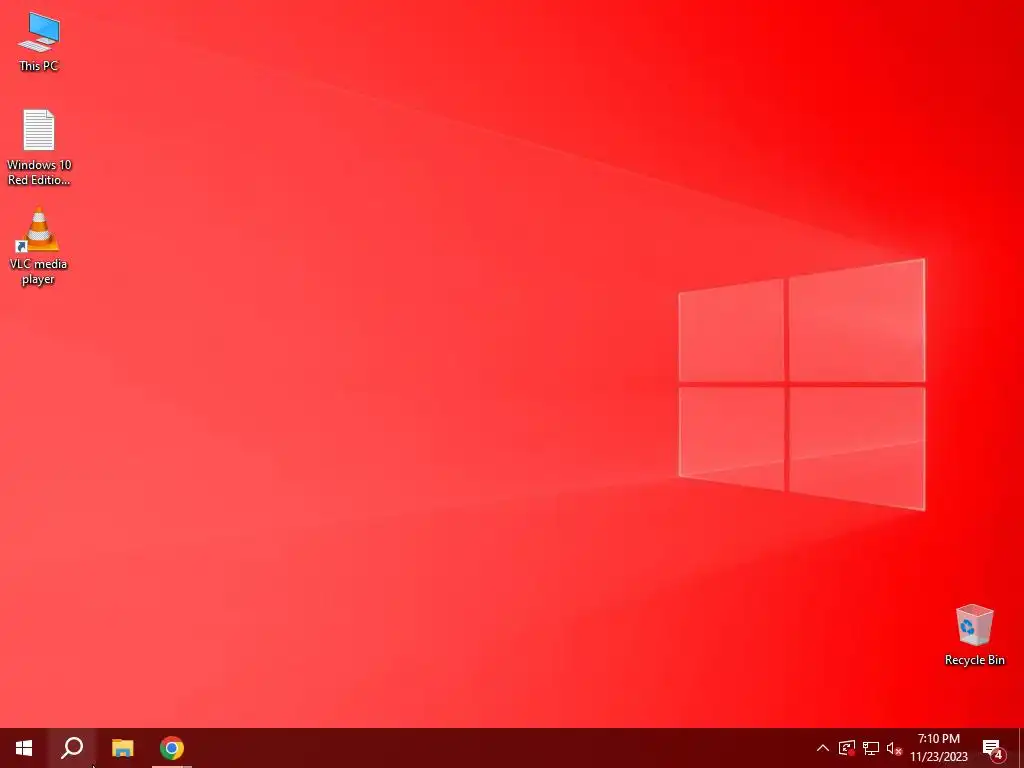This screenshot has width=1024, height=768.
Task: Select the Windows 10 Red Edition text file
Action: [39, 148]
